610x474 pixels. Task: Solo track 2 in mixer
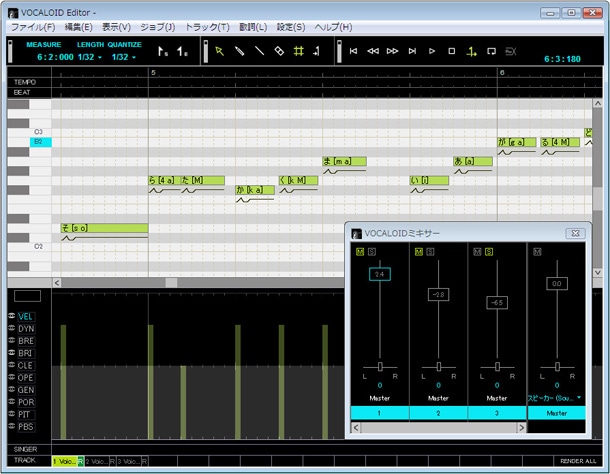pyautogui.click(x=431, y=251)
